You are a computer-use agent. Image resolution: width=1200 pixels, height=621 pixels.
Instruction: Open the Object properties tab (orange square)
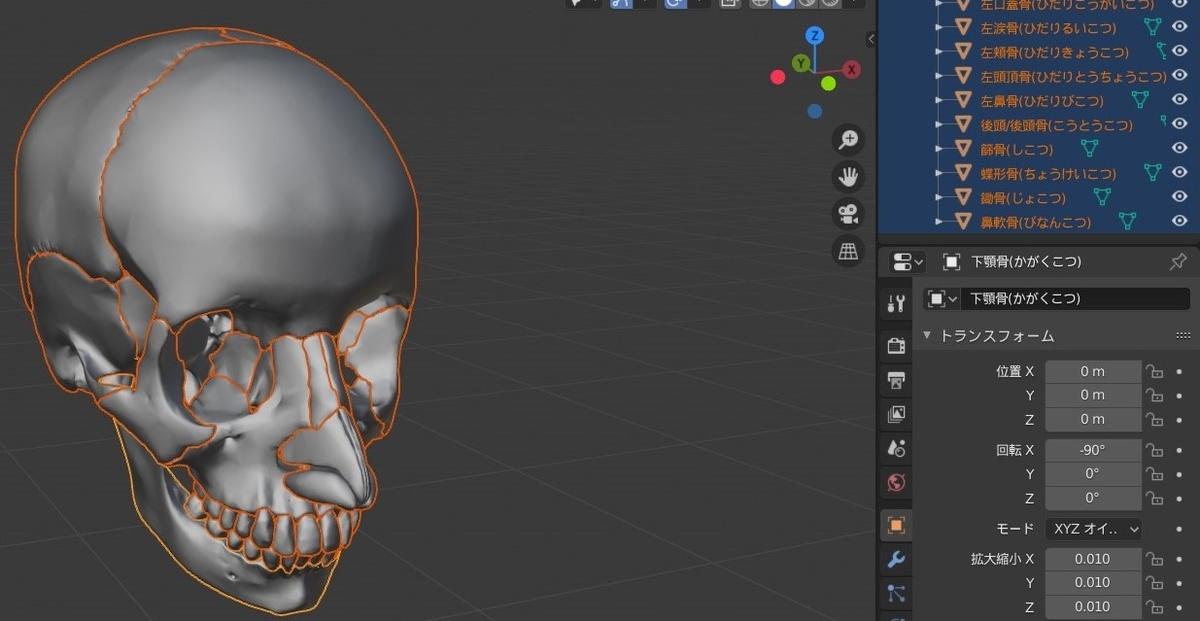coord(896,525)
